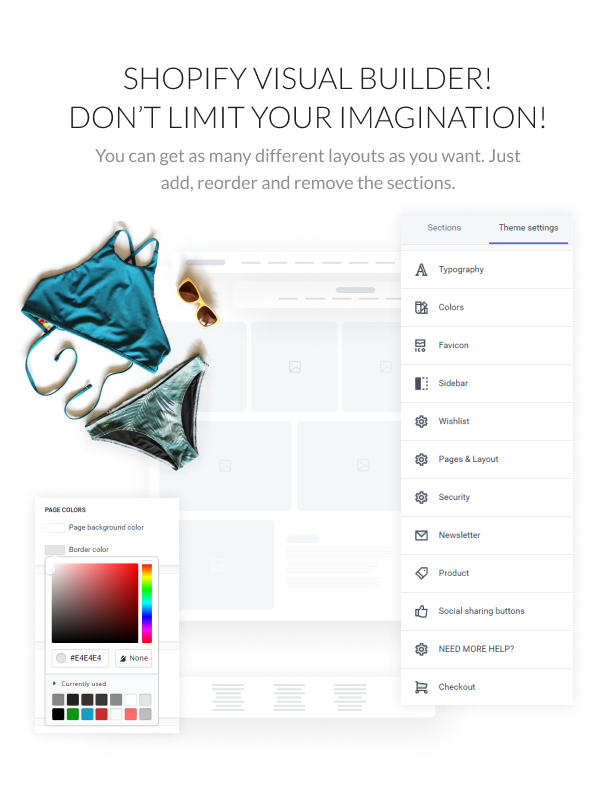Pick the green currently used swatch
This screenshot has height=788, width=616.
coord(73,714)
